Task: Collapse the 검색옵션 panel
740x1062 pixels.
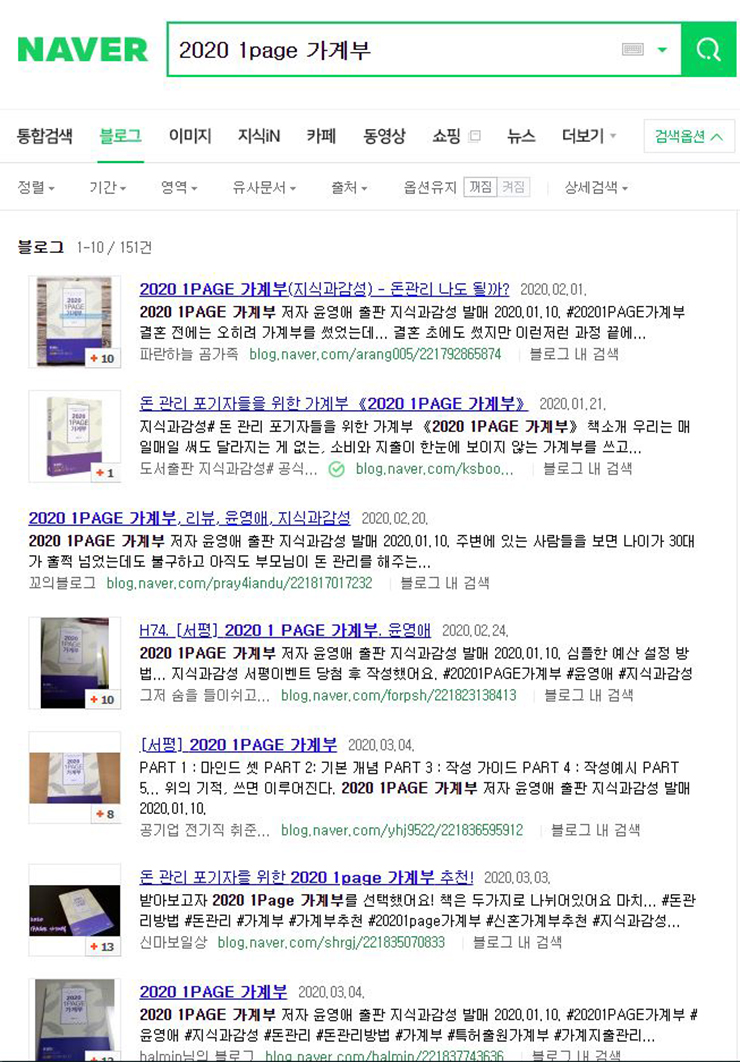Action: click(689, 136)
